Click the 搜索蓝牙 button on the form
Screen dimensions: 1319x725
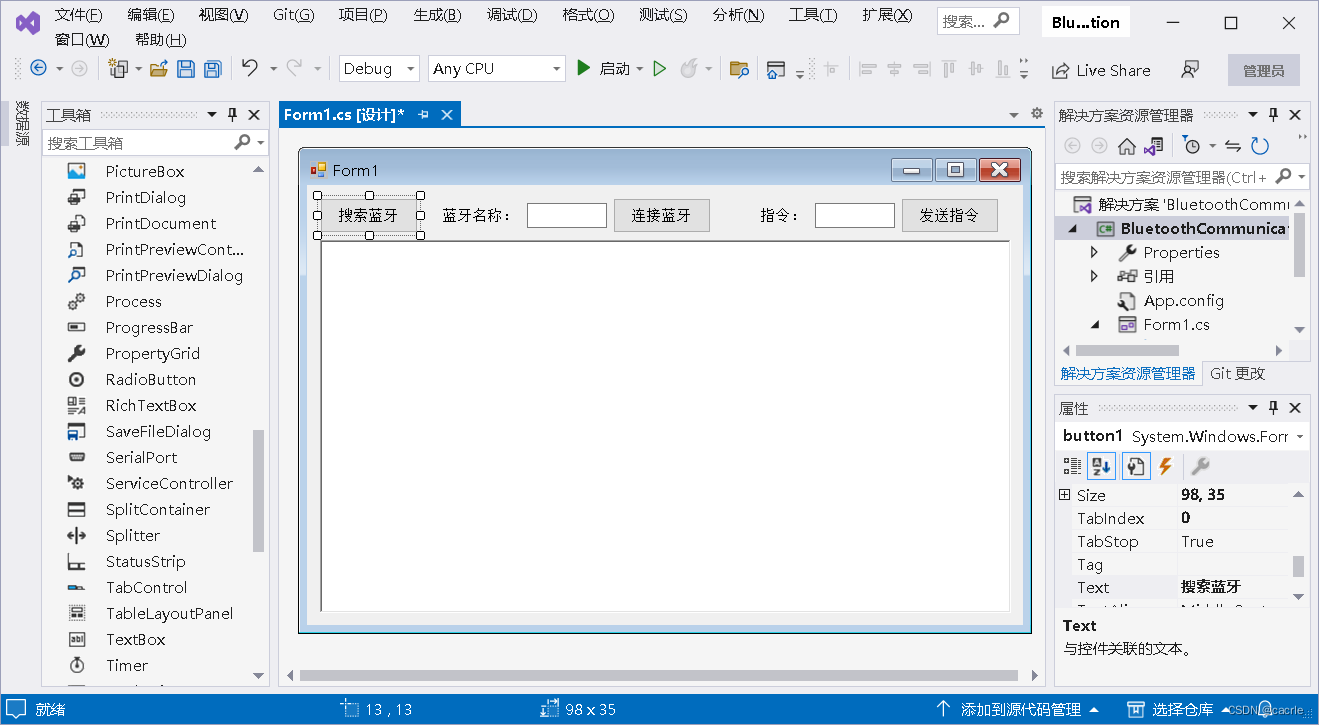coord(368,215)
